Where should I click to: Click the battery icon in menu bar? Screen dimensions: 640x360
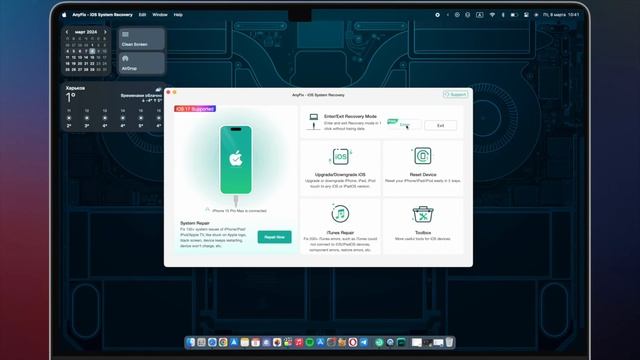click(x=514, y=15)
